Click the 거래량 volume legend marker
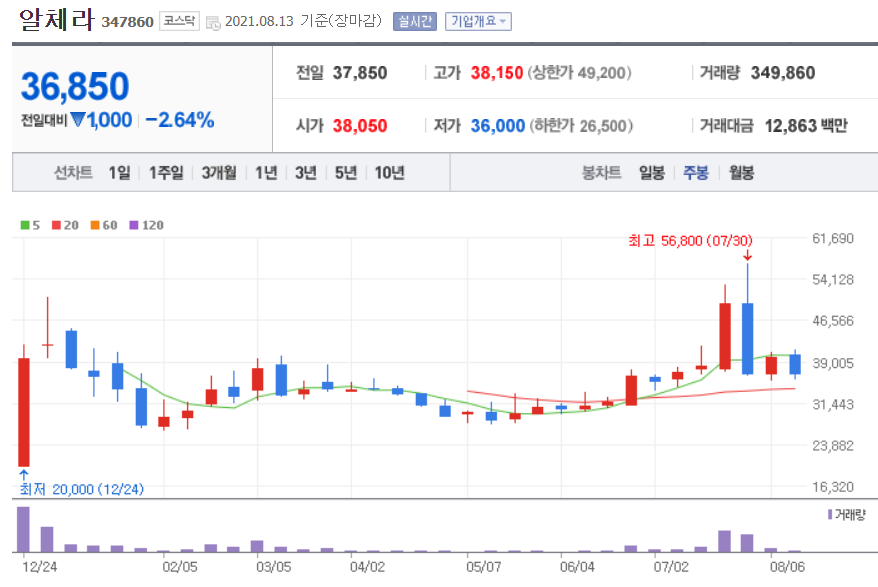The height and width of the screenshot is (587, 878). coord(830,514)
